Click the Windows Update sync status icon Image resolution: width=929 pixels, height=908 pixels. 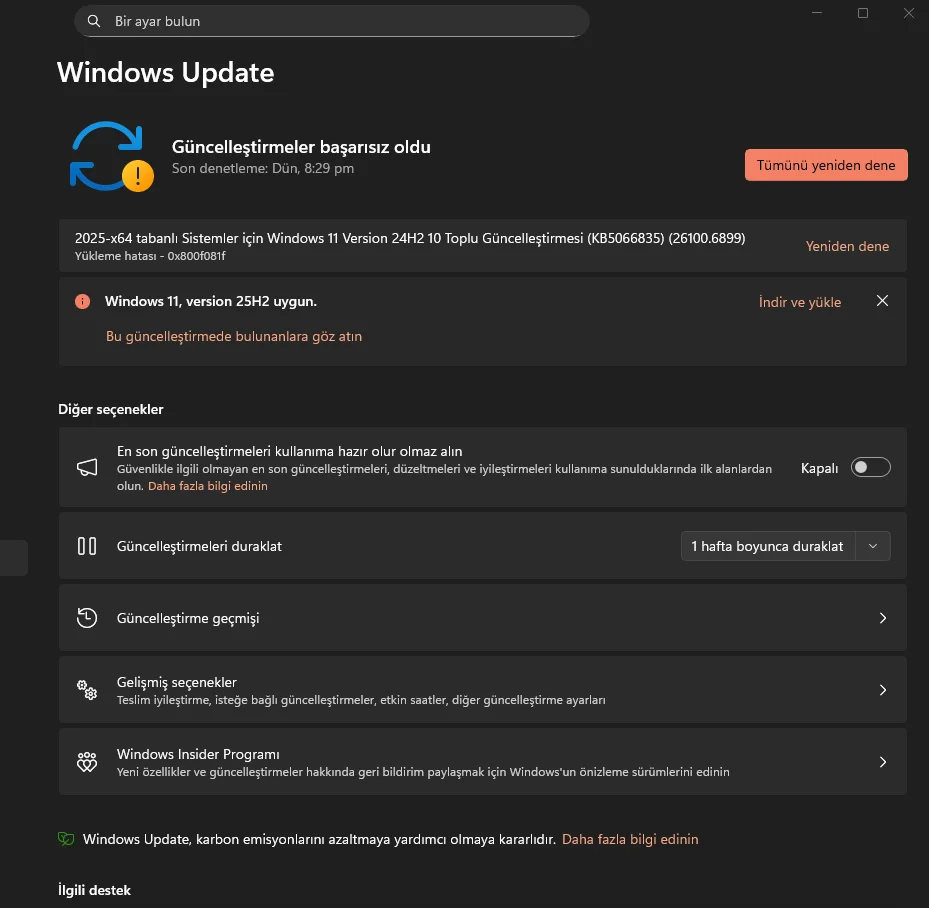tap(109, 156)
